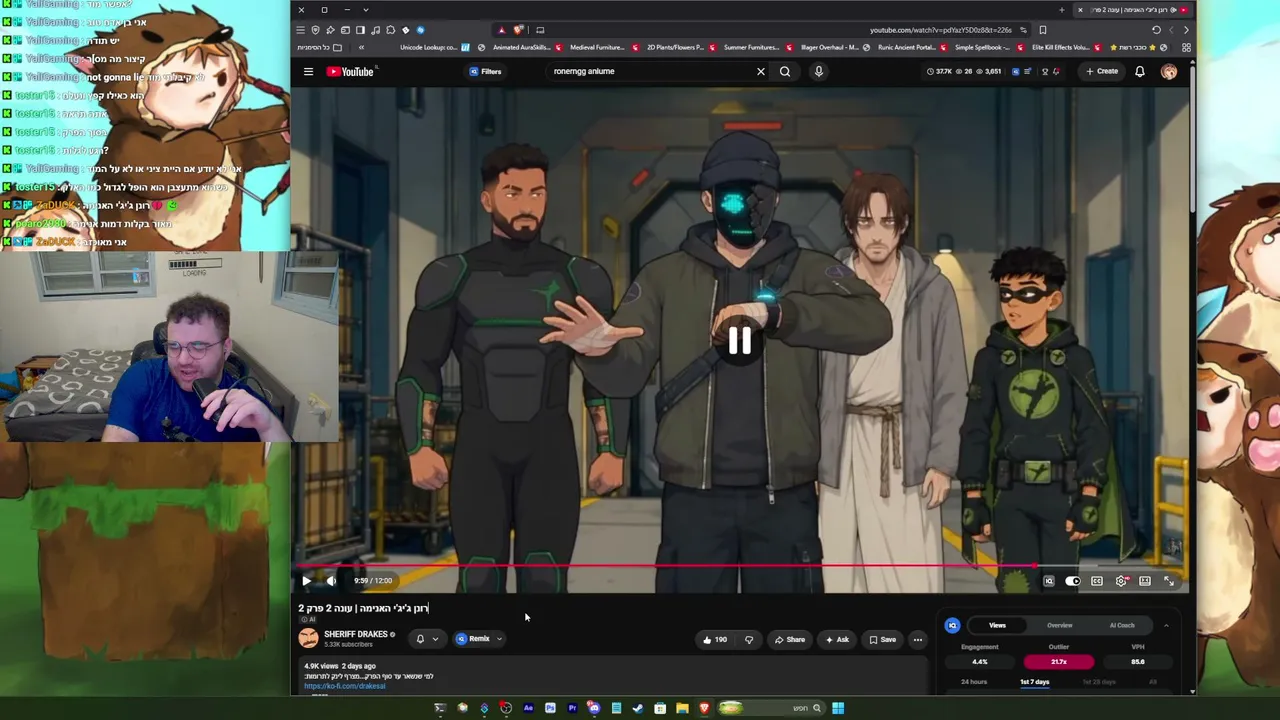Select the Overview tab in vidIQ panel
Screen dimensions: 1280x720
[x=1059, y=626]
